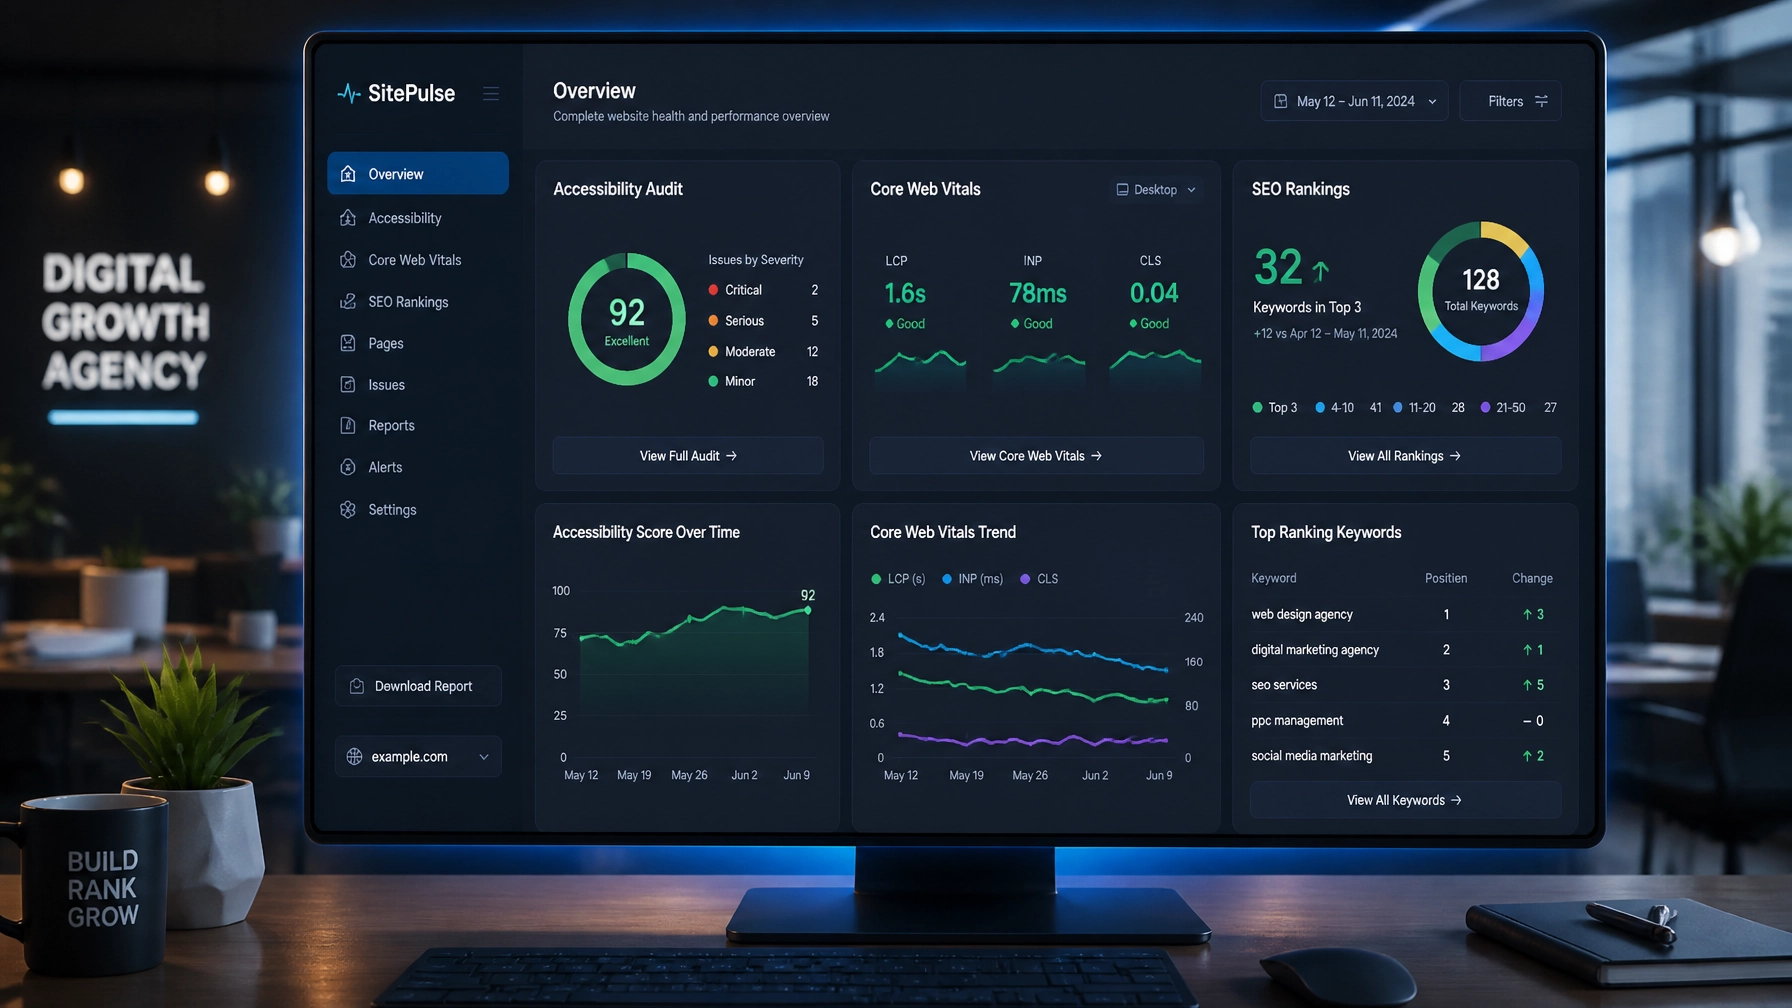
Task: Click the Minor green severity dot
Action: (x=713, y=381)
